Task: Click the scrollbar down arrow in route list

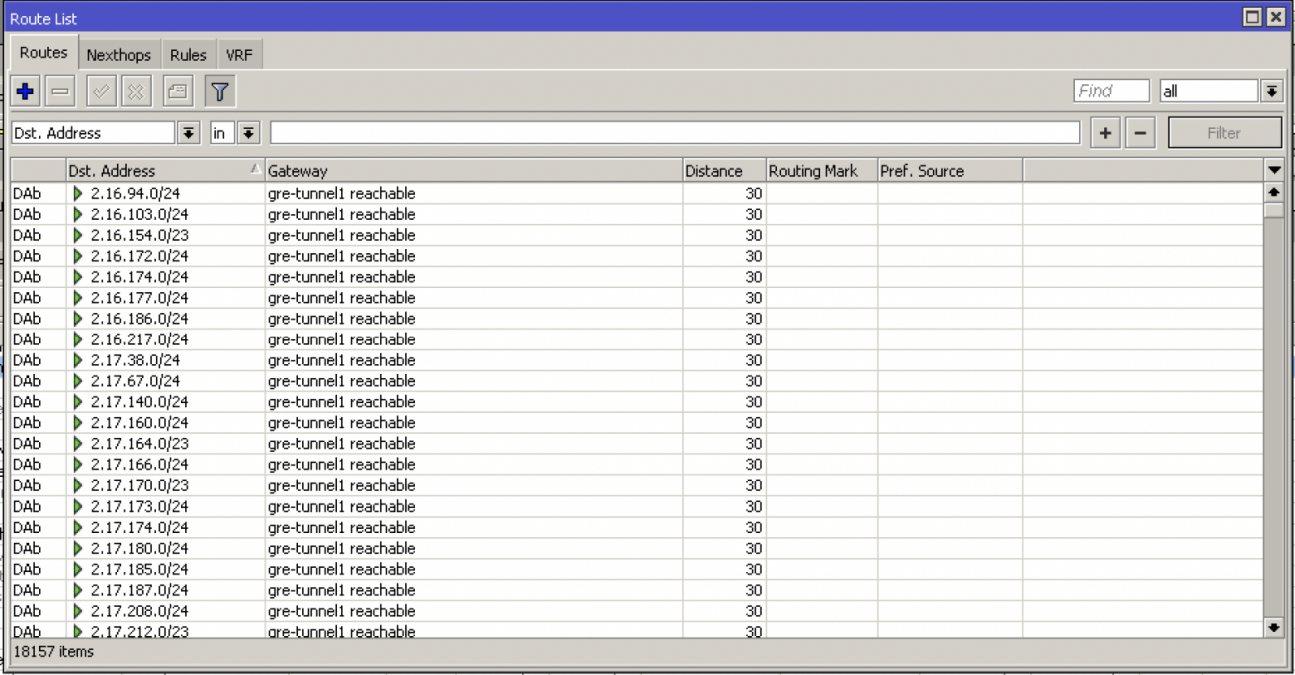Action: pyautogui.click(x=1273, y=628)
